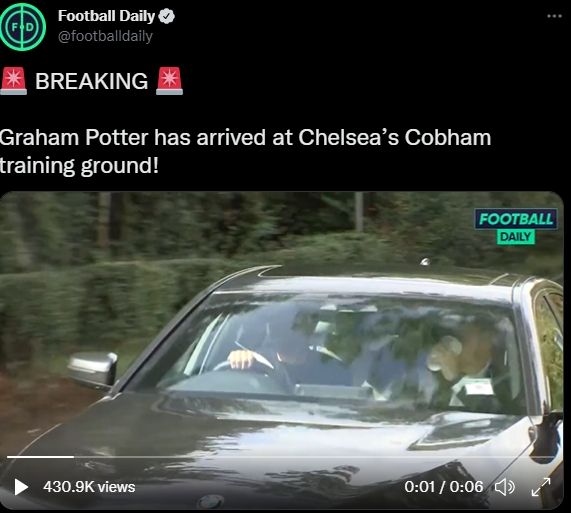
Task: Seek within the video progress bar
Action: click(282, 457)
